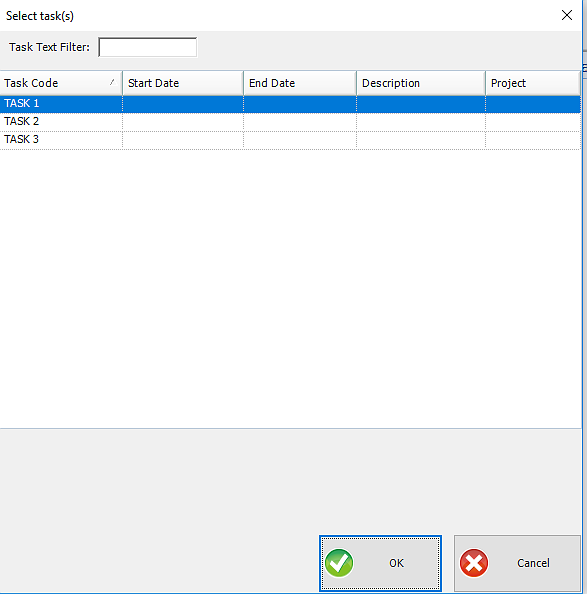Dismiss the dialog with Cancel label
The image size is (587, 594).
point(533,563)
